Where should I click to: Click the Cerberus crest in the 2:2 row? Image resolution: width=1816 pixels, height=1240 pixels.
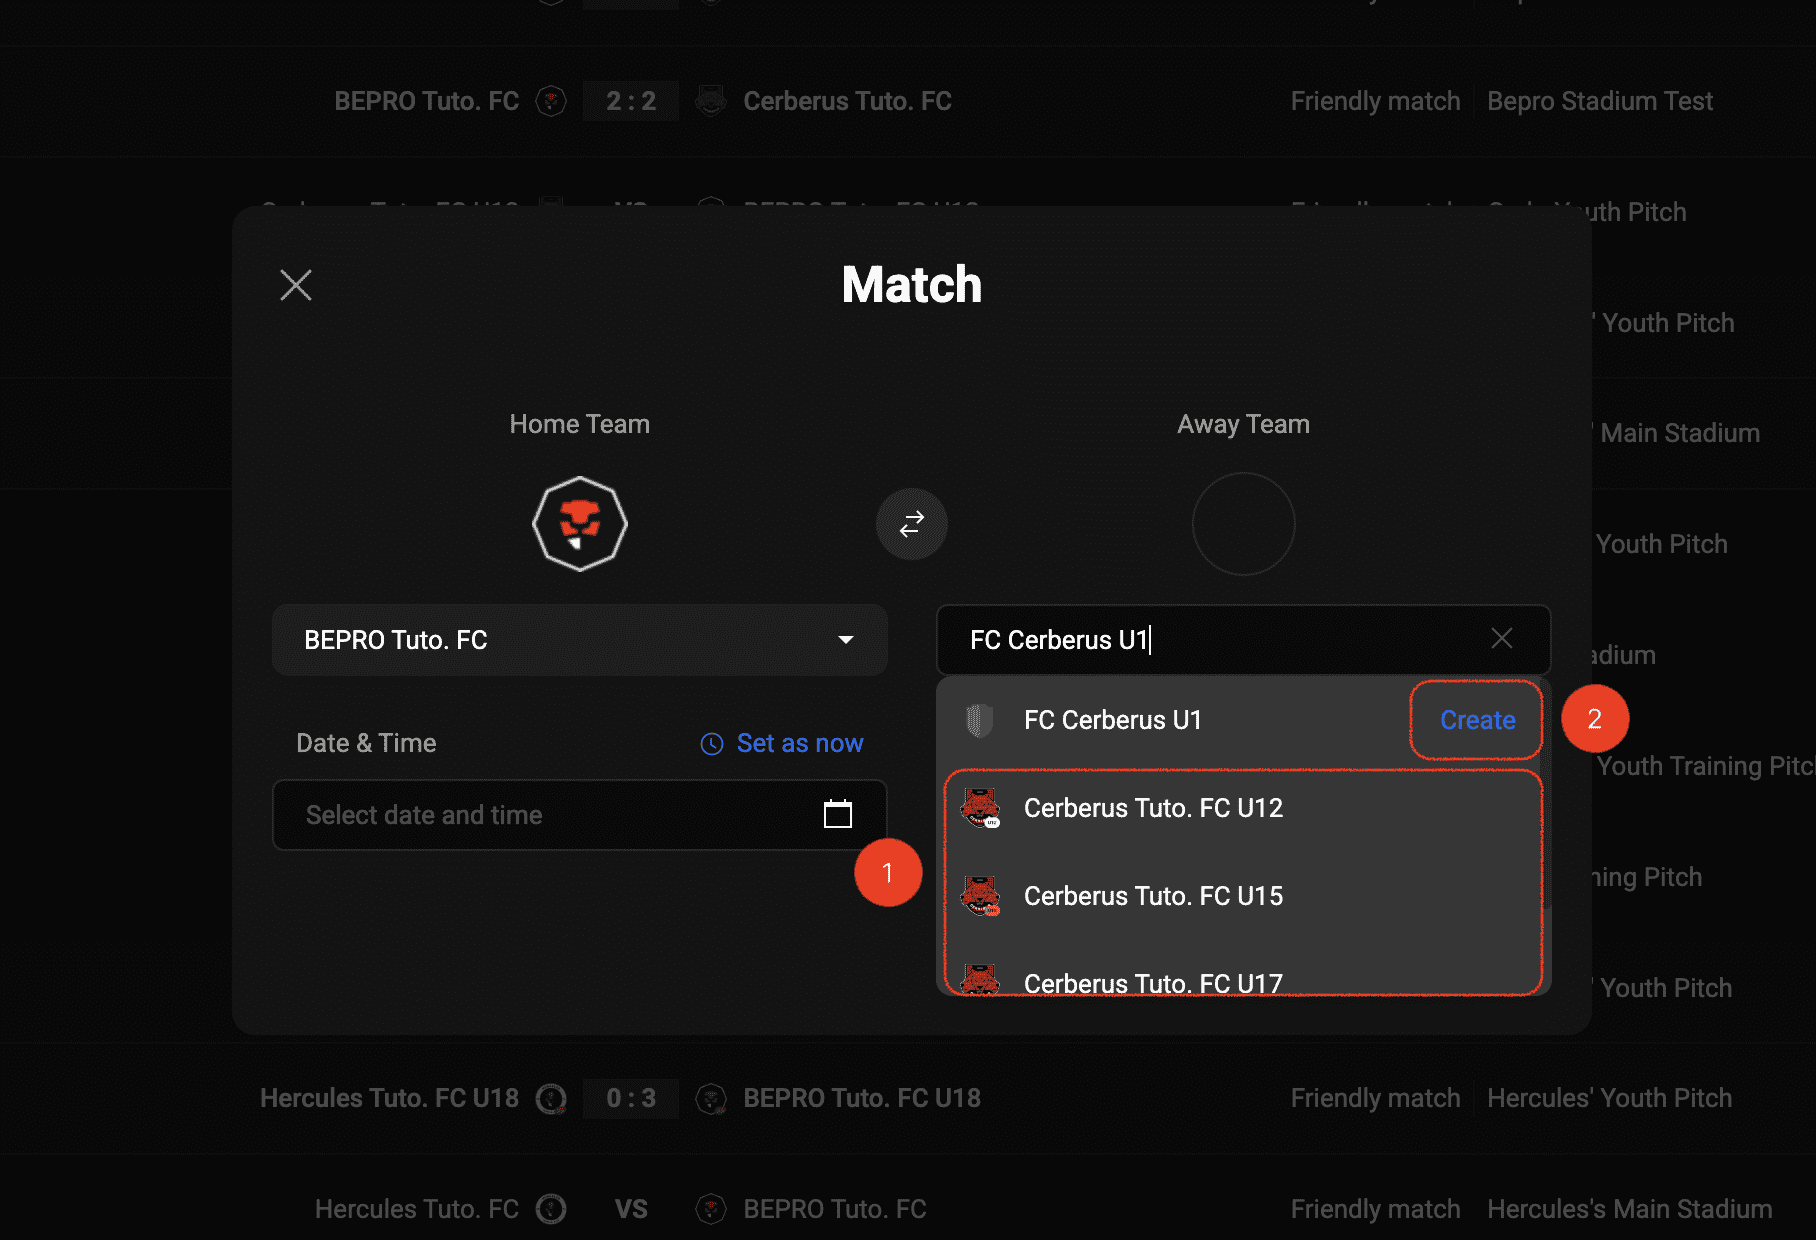point(711,100)
